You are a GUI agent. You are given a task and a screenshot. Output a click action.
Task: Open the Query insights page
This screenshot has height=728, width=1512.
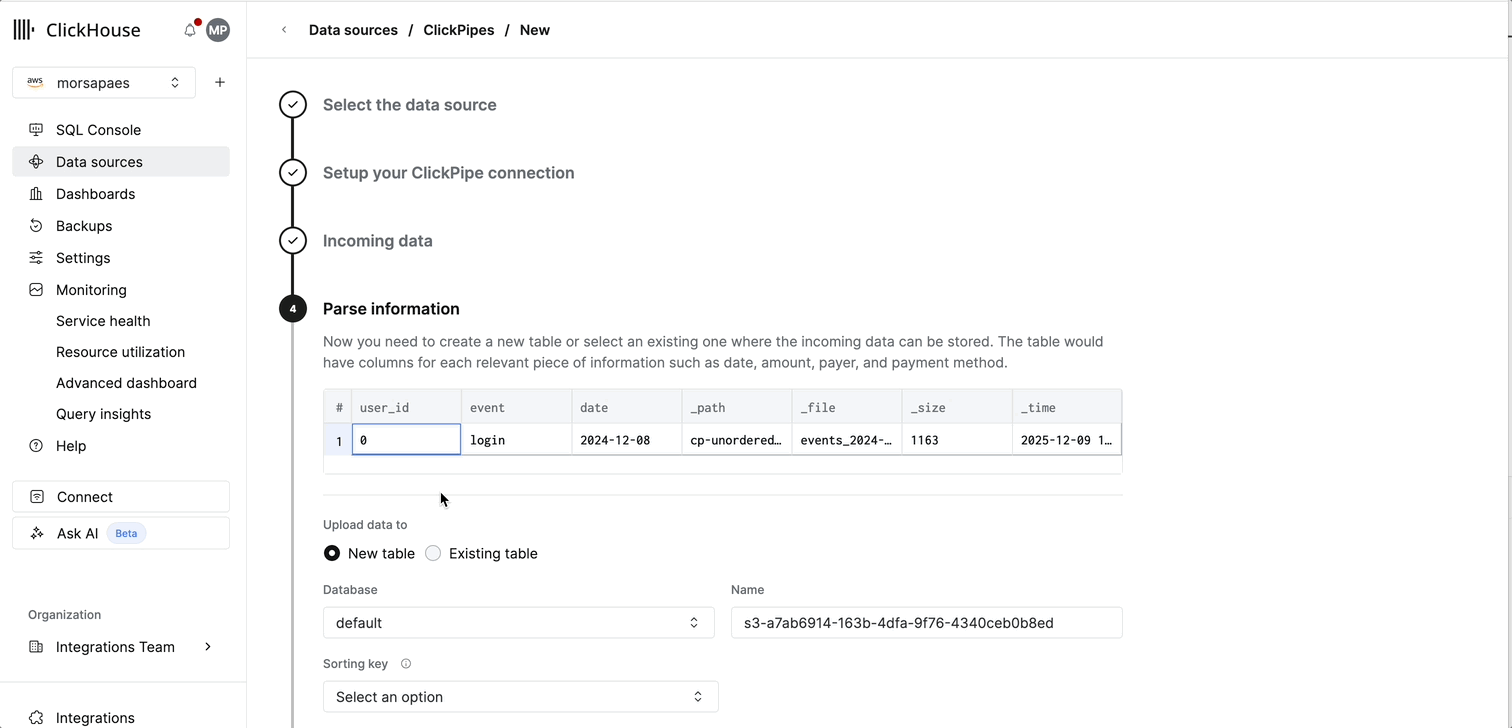click(103, 414)
